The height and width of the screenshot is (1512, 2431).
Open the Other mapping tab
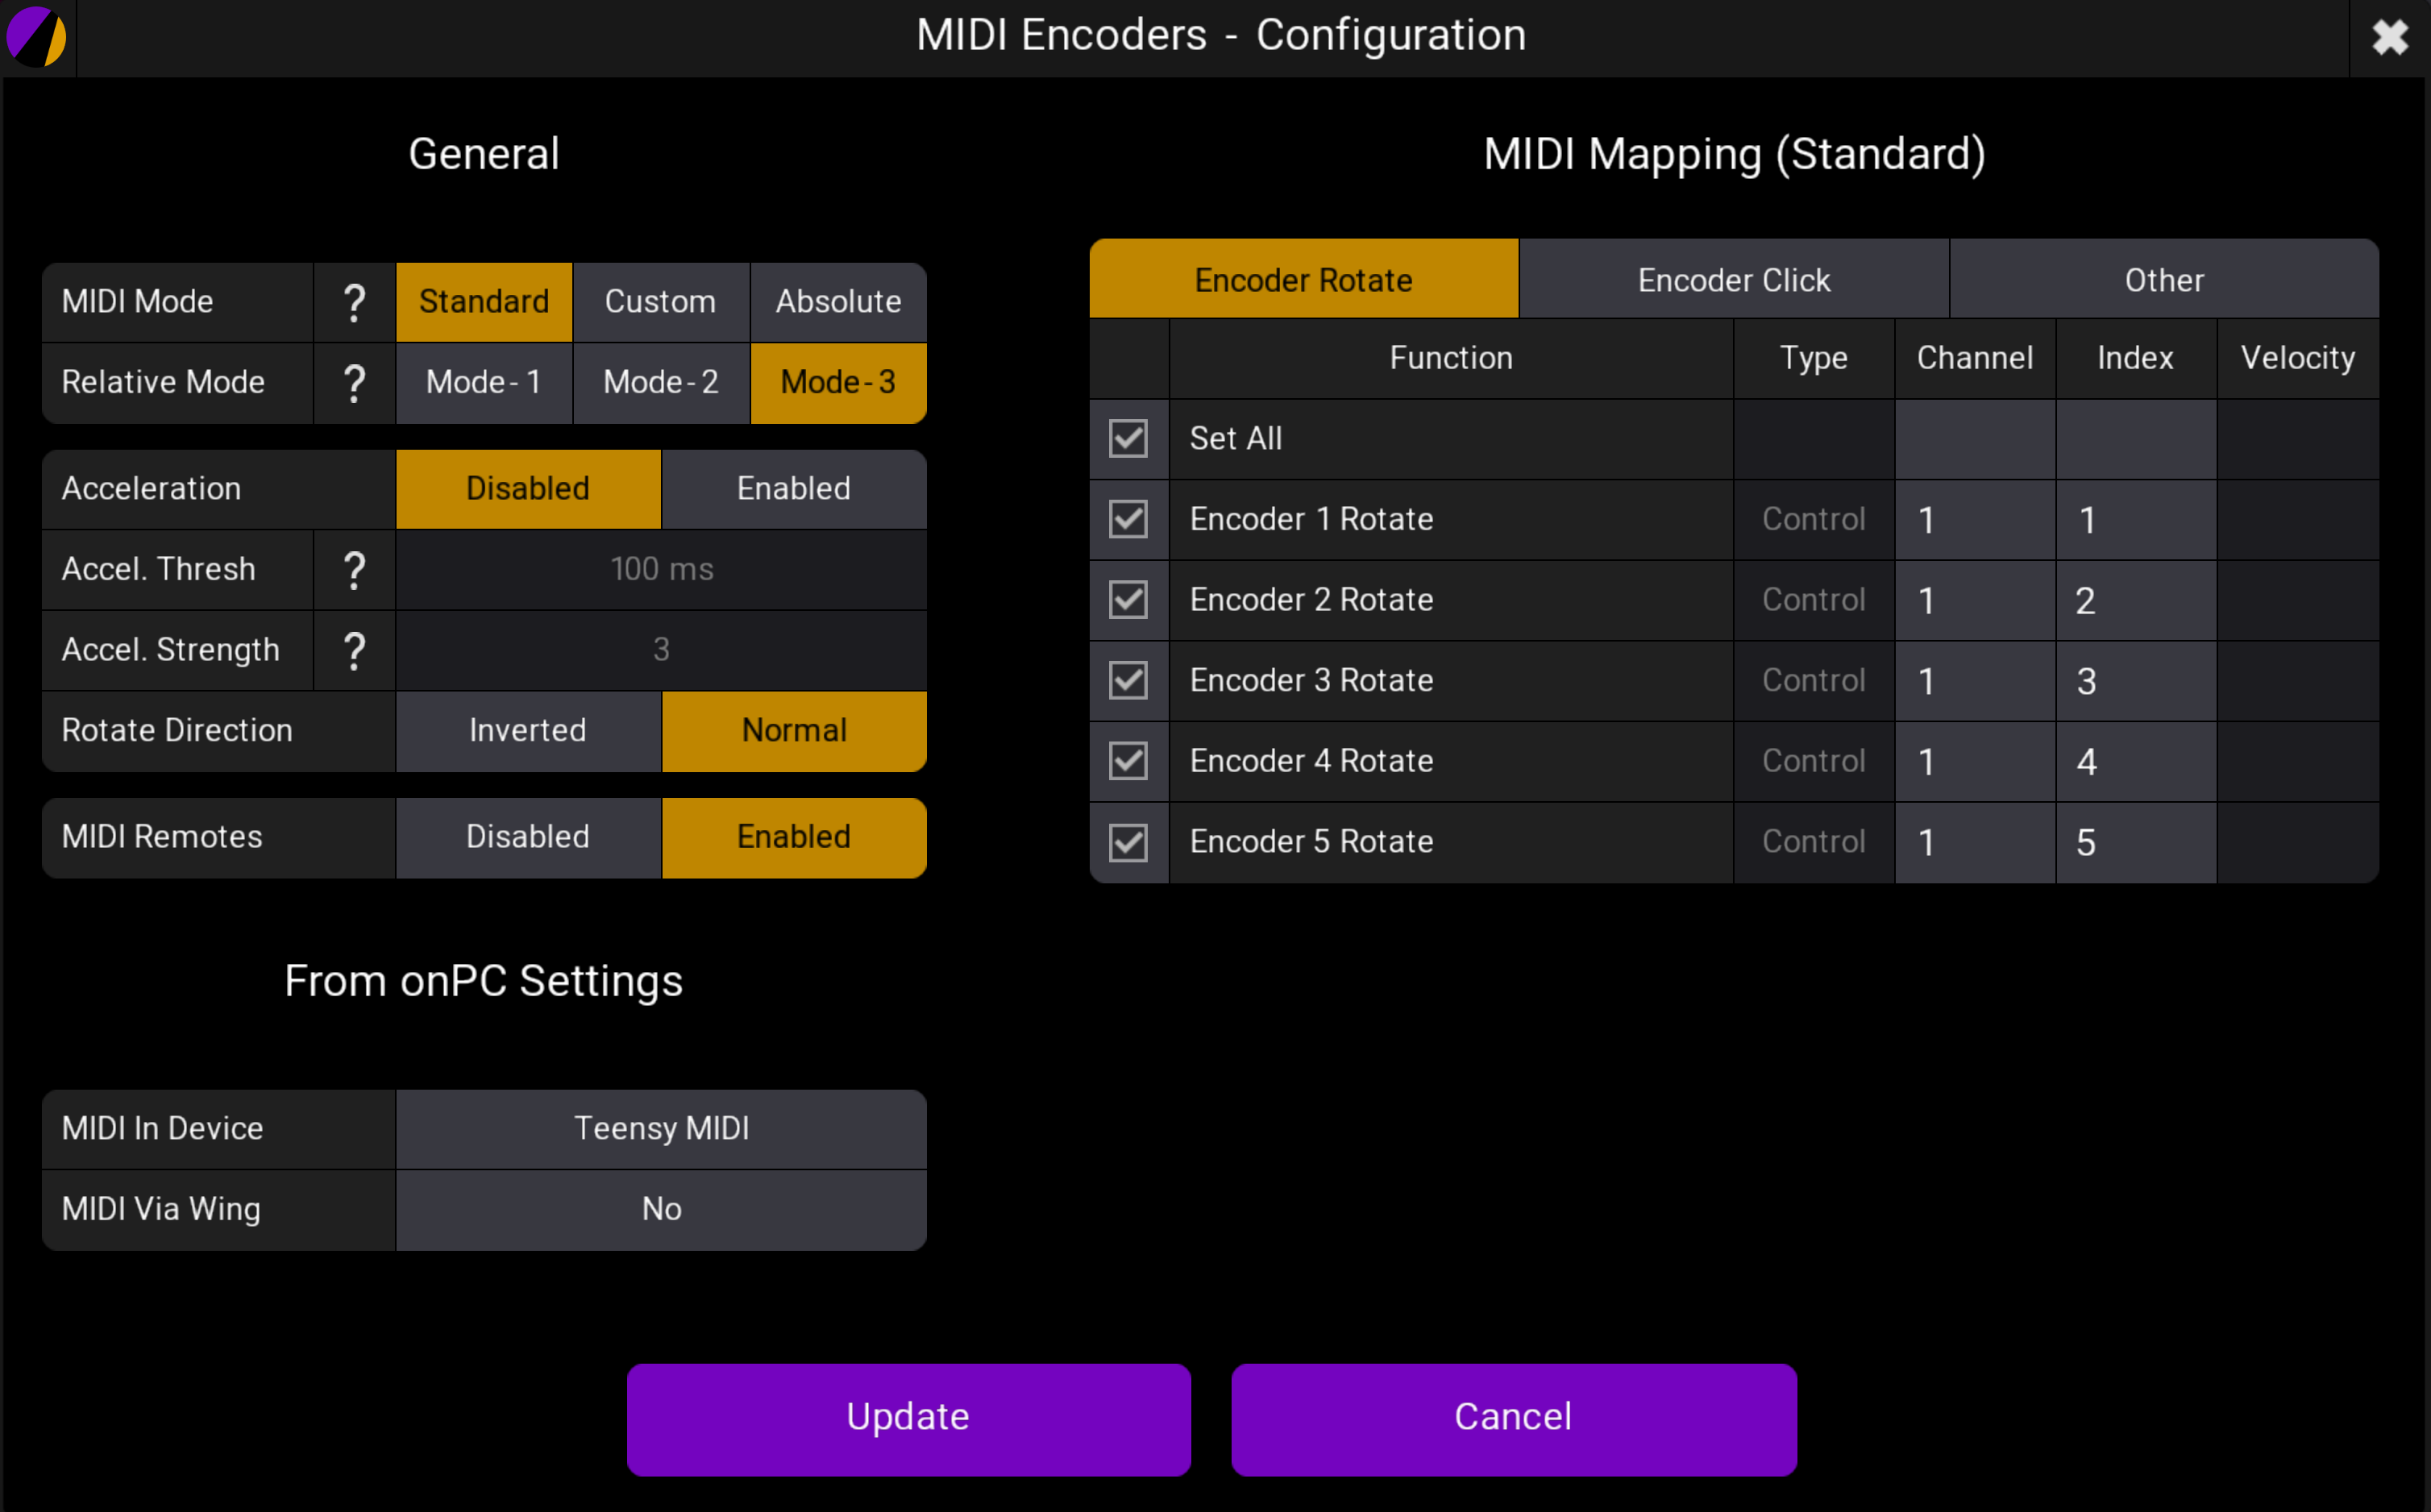tap(2163, 280)
